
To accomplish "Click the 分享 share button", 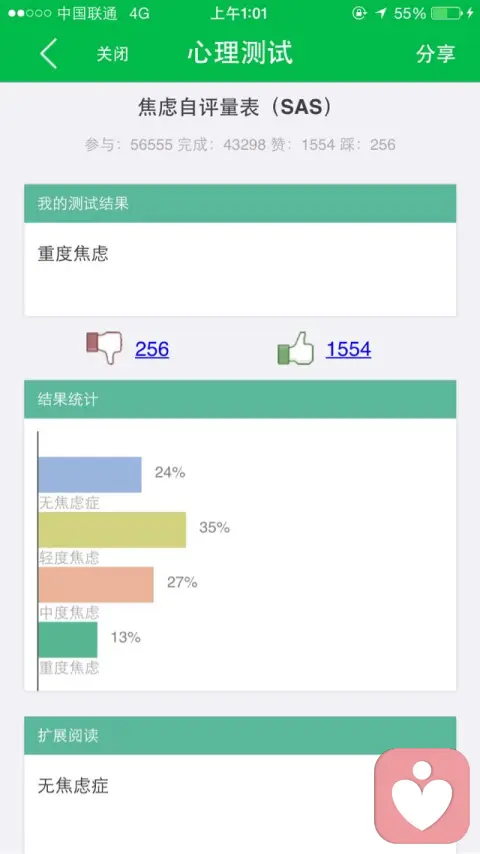I will pyautogui.click(x=435, y=53).
